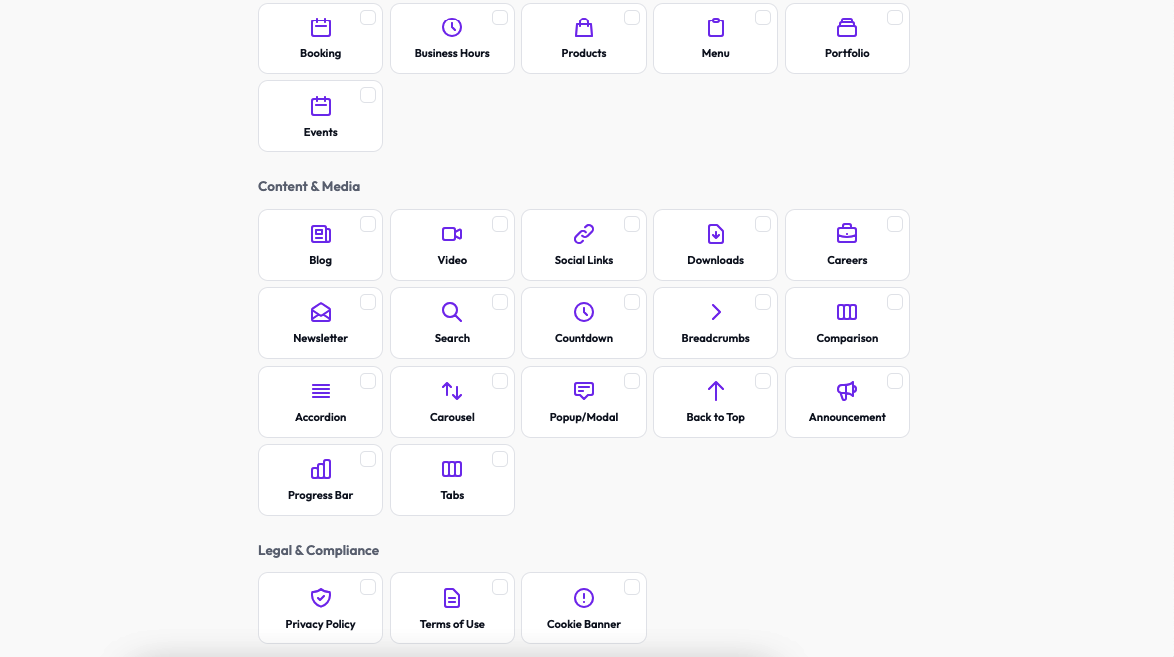This screenshot has width=1174, height=657.
Task: Toggle the Comparison widget checkbox
Action: 895,302
